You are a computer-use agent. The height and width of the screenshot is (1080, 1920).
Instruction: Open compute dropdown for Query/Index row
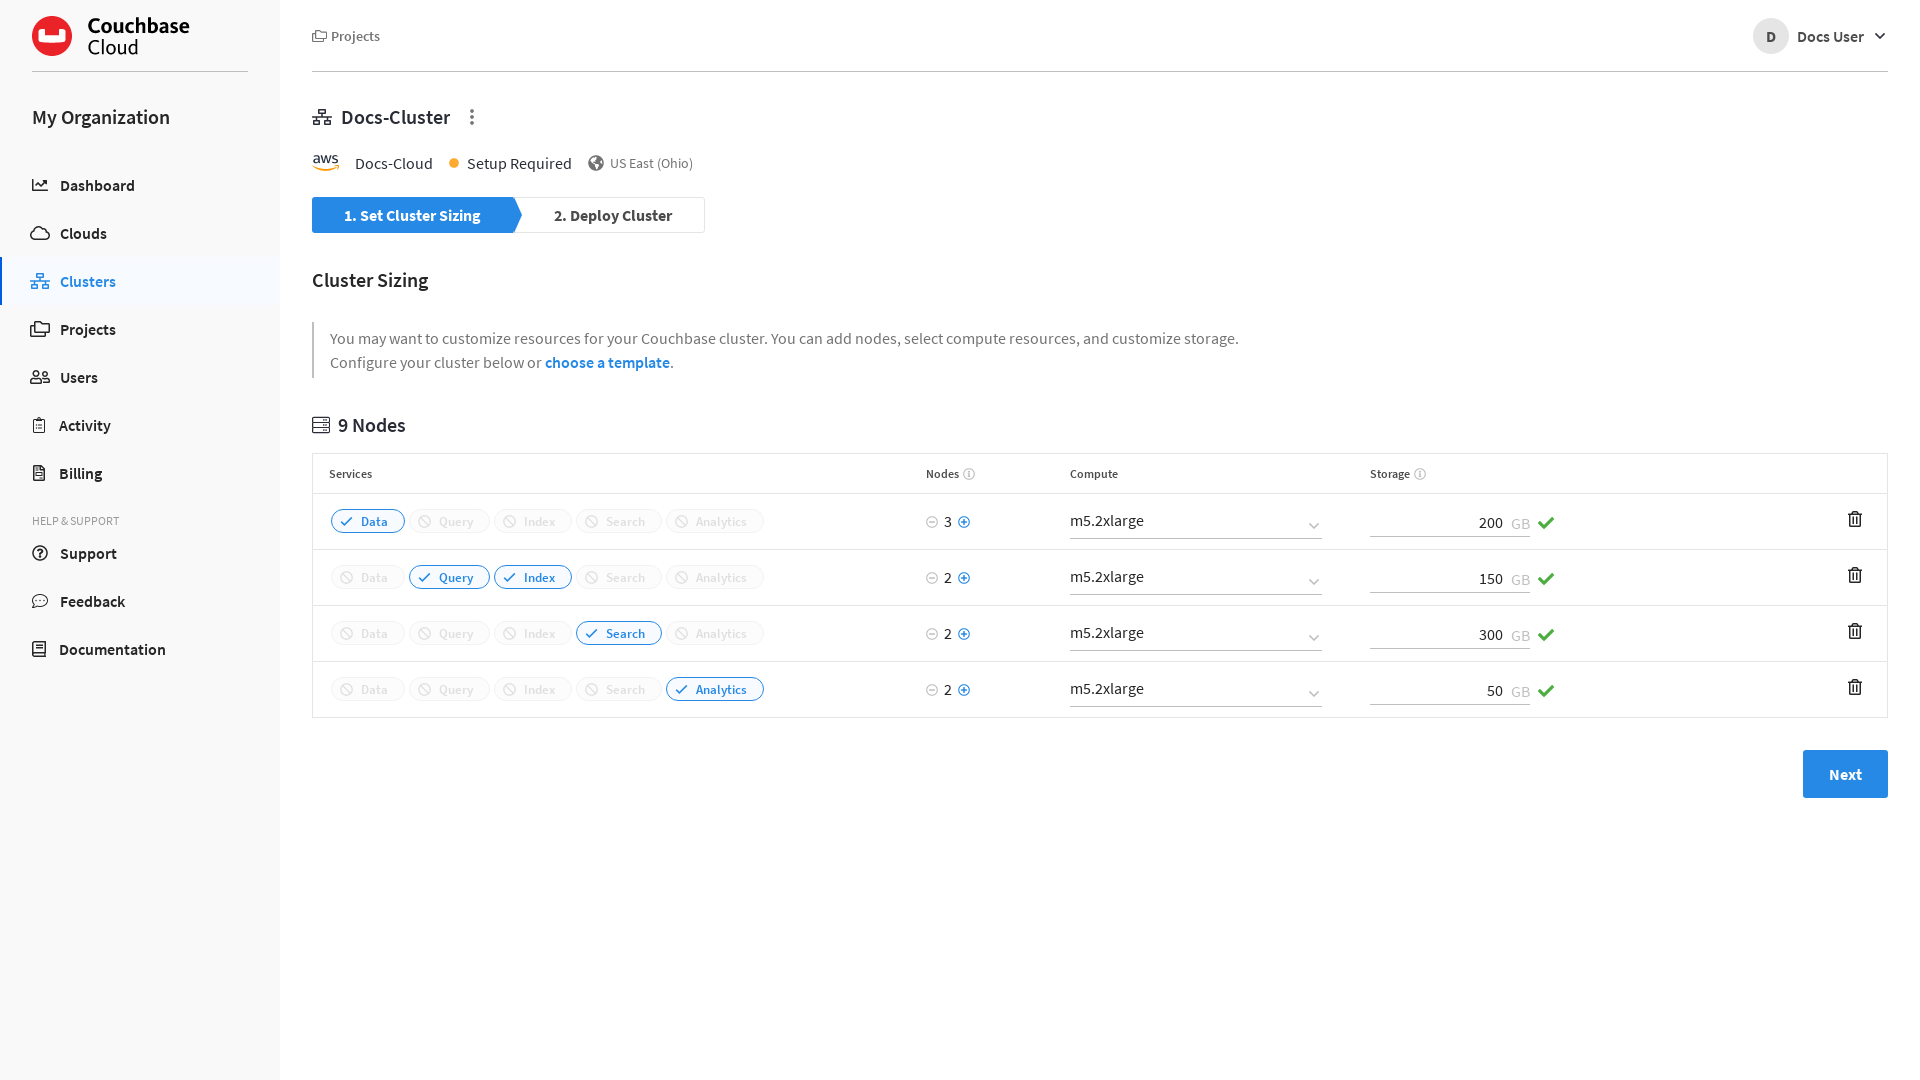pos(1196,578)
